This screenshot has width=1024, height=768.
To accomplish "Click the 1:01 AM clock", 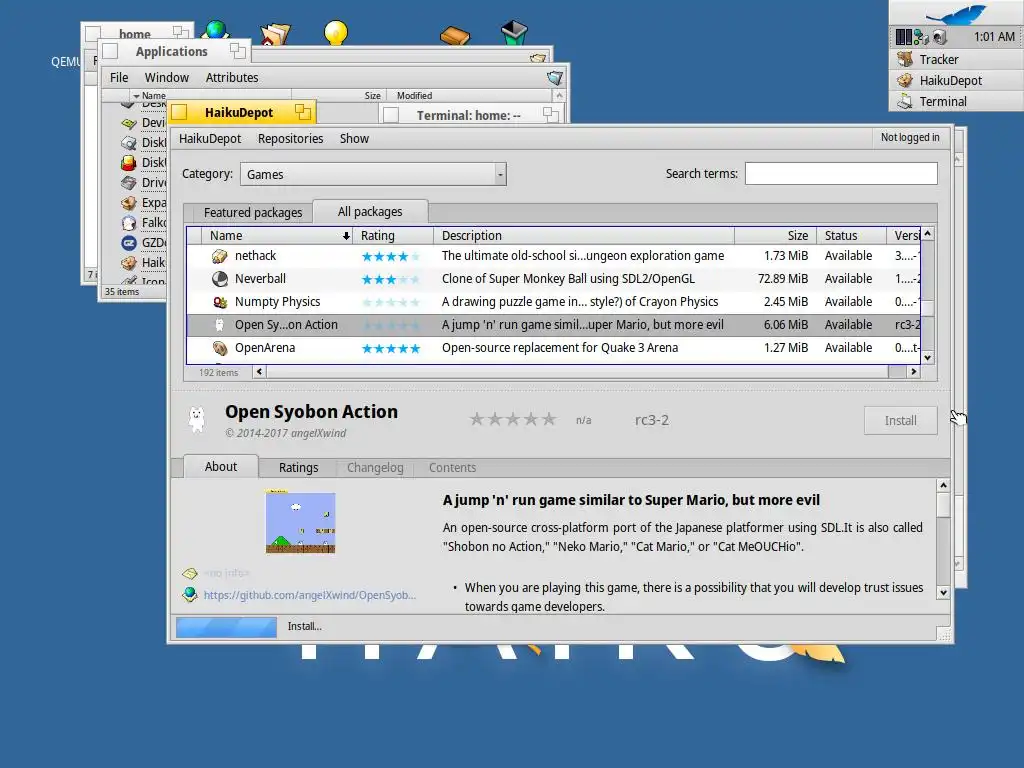I will [x=994, y=37].
